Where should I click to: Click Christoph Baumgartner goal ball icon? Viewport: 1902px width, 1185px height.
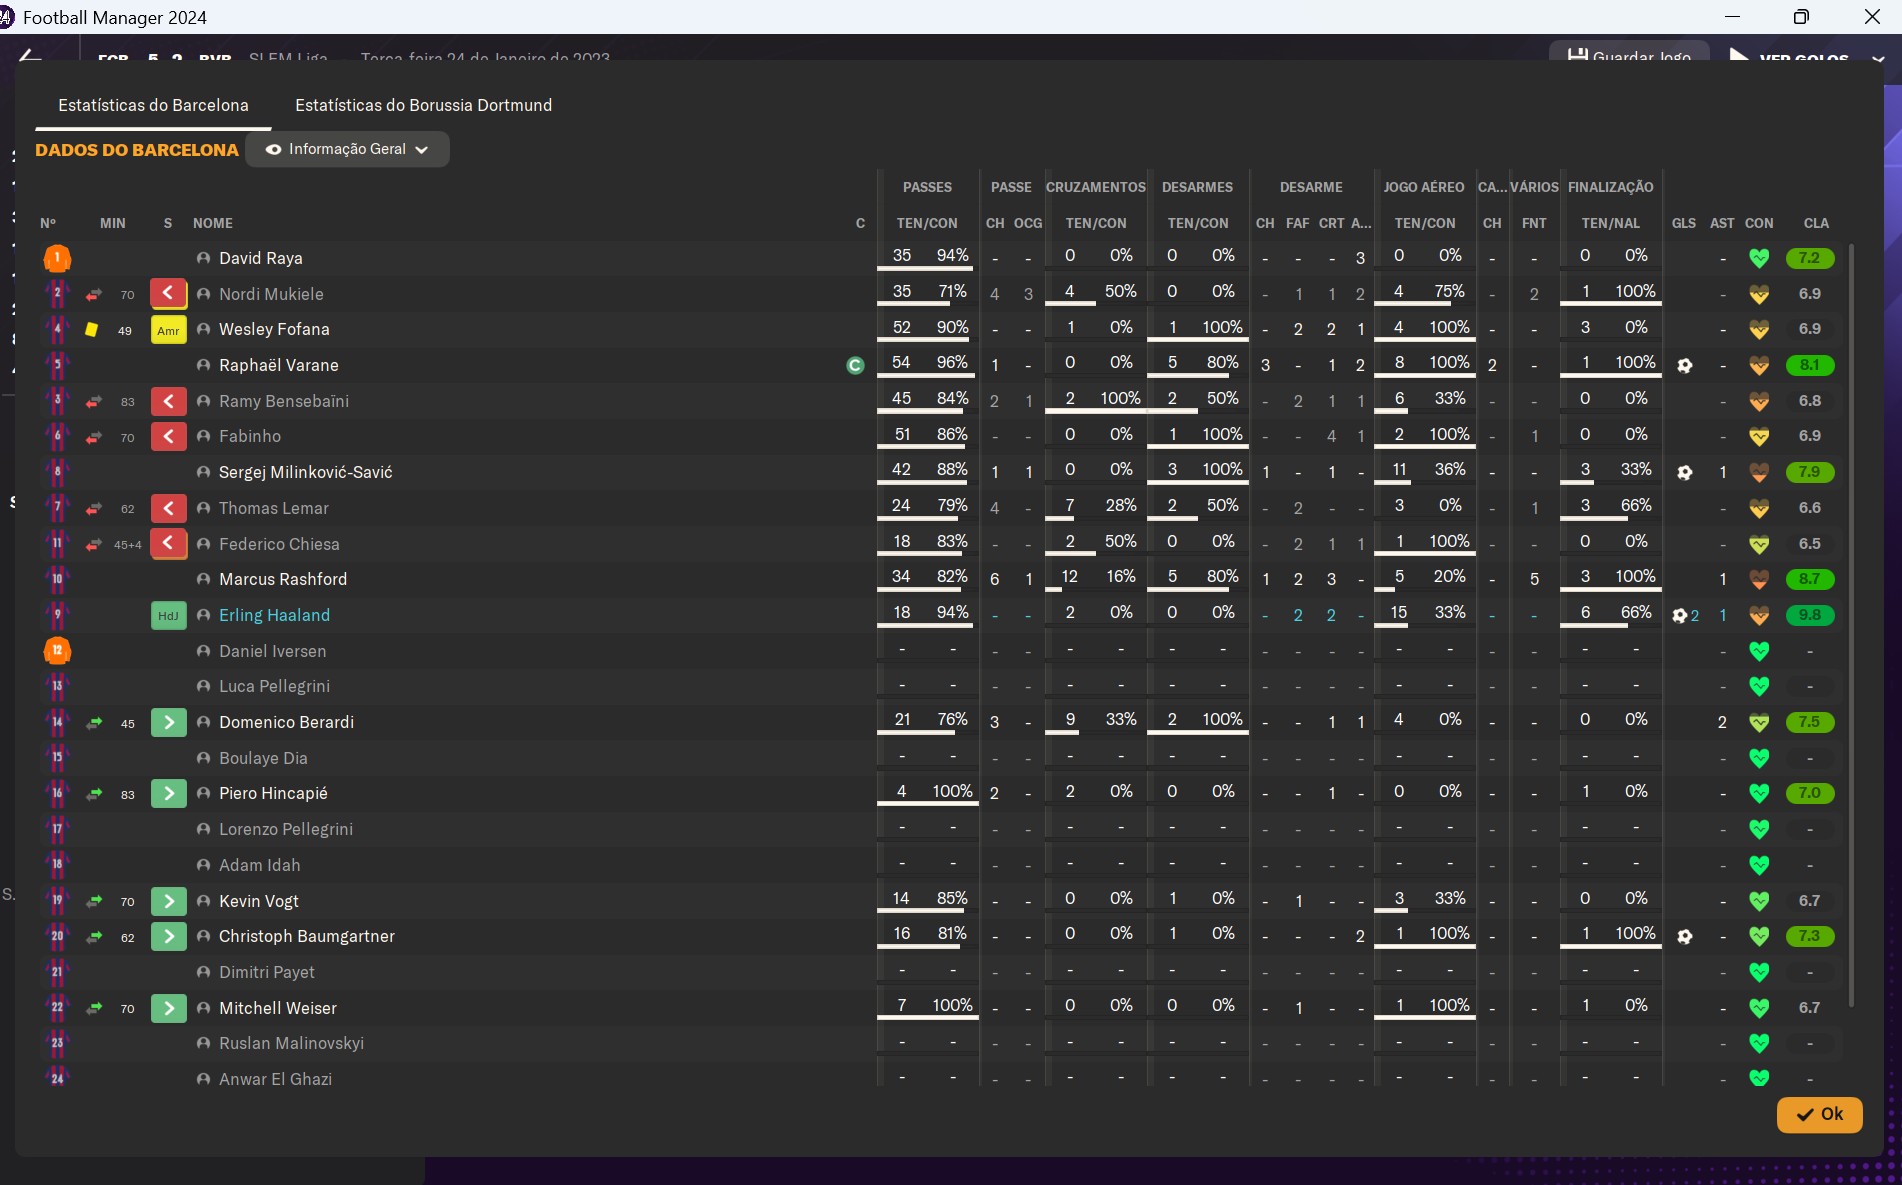pos(1685,936)
